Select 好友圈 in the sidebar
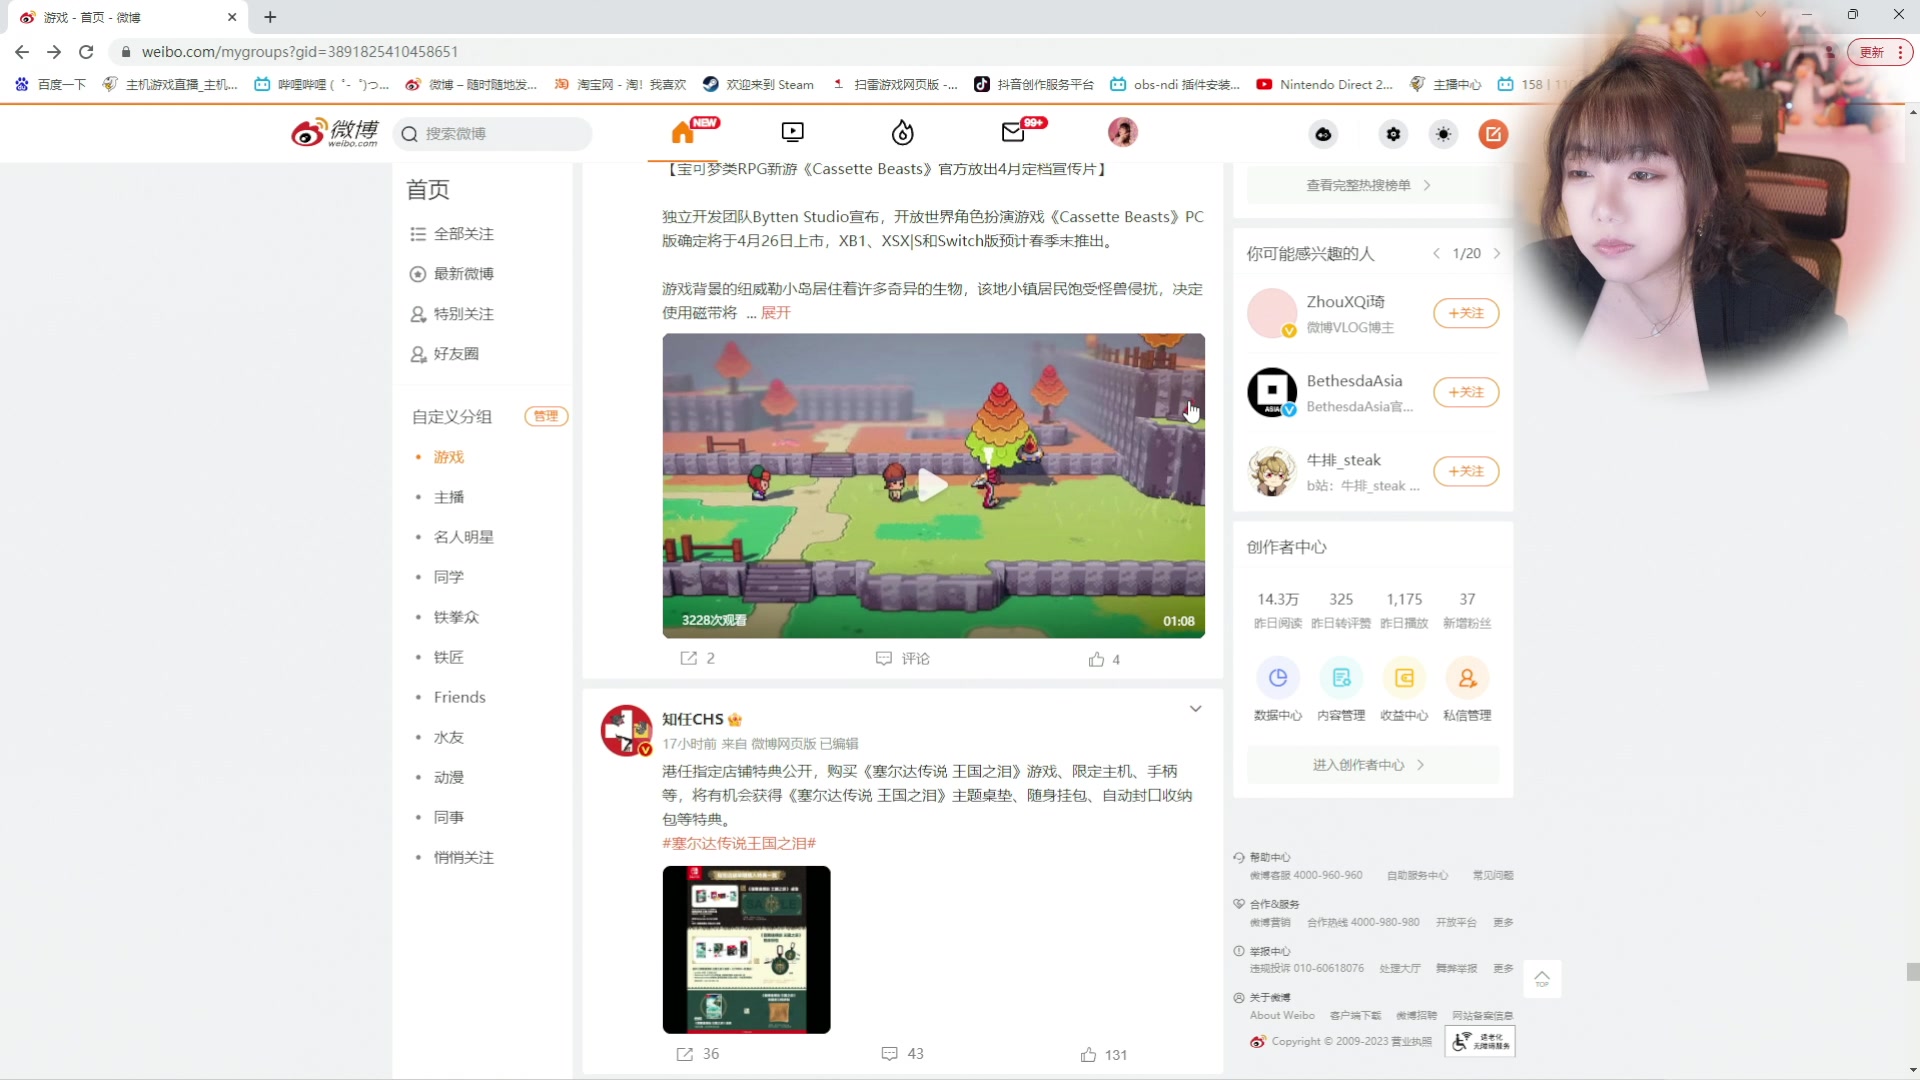The height and width of the screenshot is (1080, 1920). click(445, 354)
